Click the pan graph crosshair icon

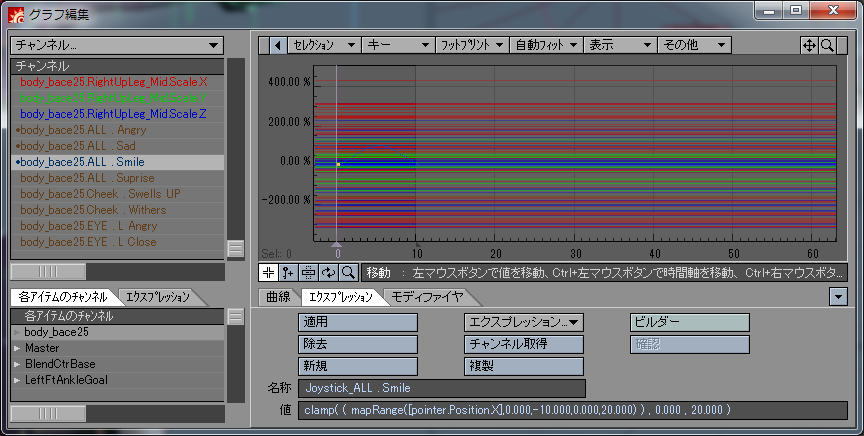pos(809,45)
